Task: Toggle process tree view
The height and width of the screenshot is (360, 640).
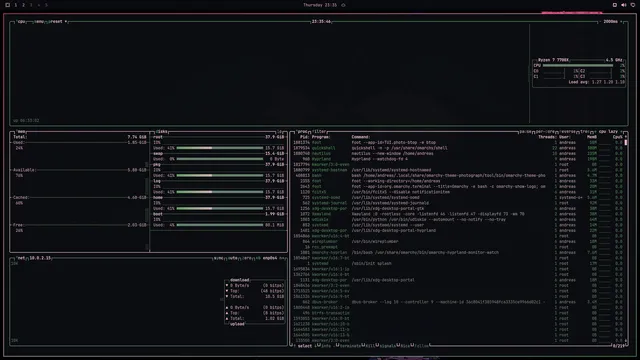Action: [x=585, y=132]
